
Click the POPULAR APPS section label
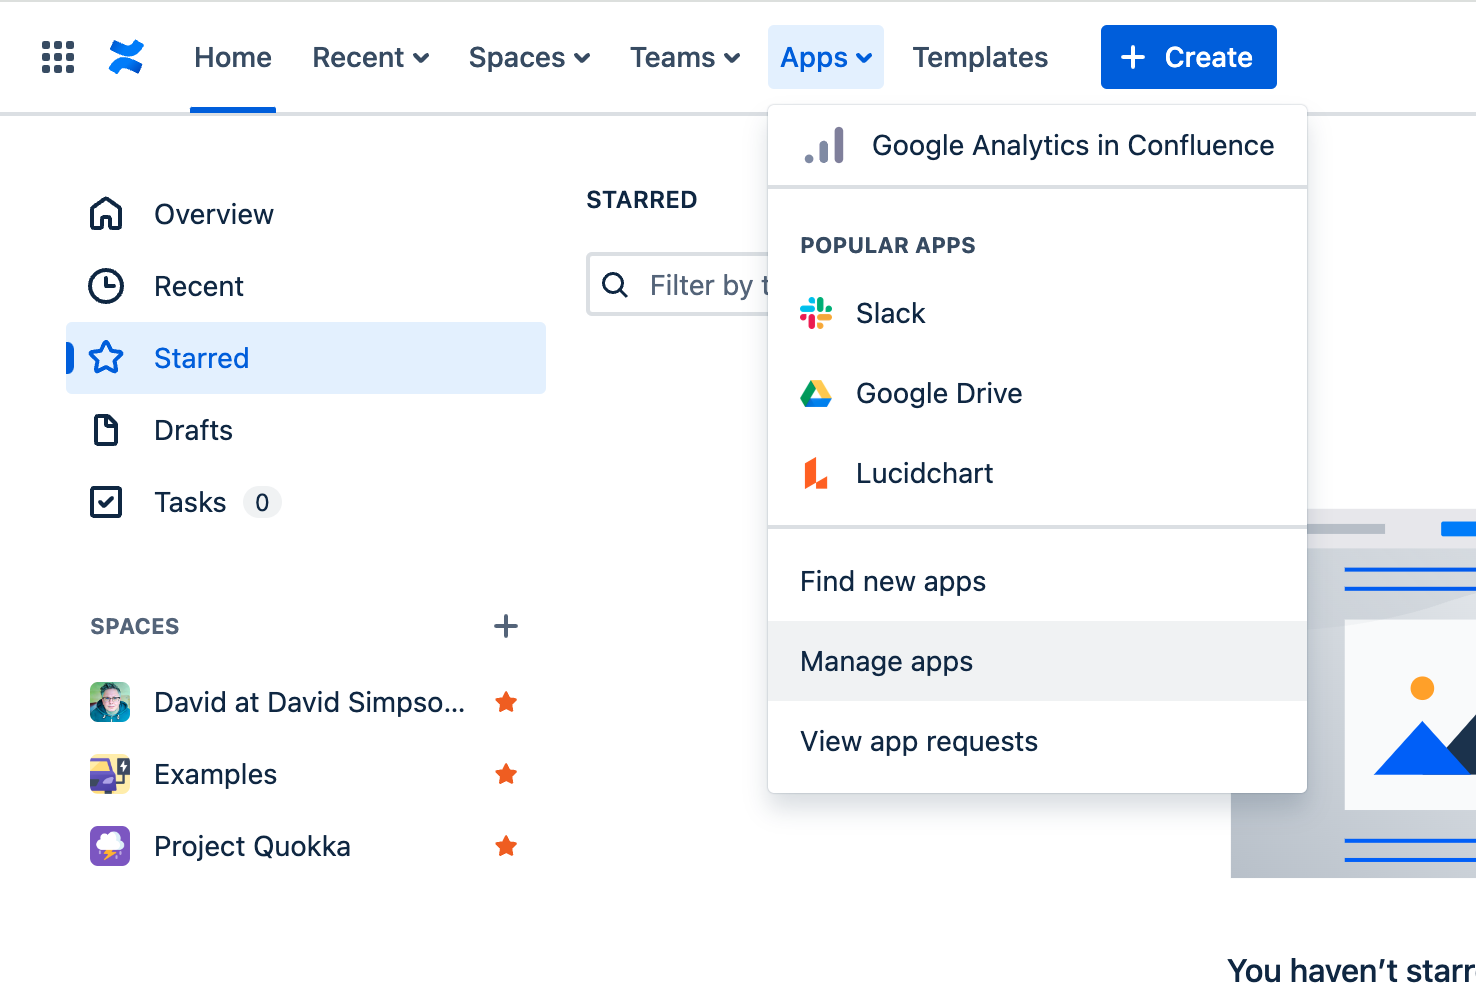(x=888, y=245)
